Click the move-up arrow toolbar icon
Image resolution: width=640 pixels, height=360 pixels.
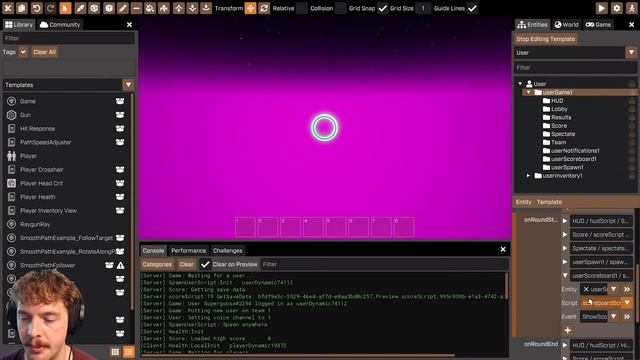point(178,8)
